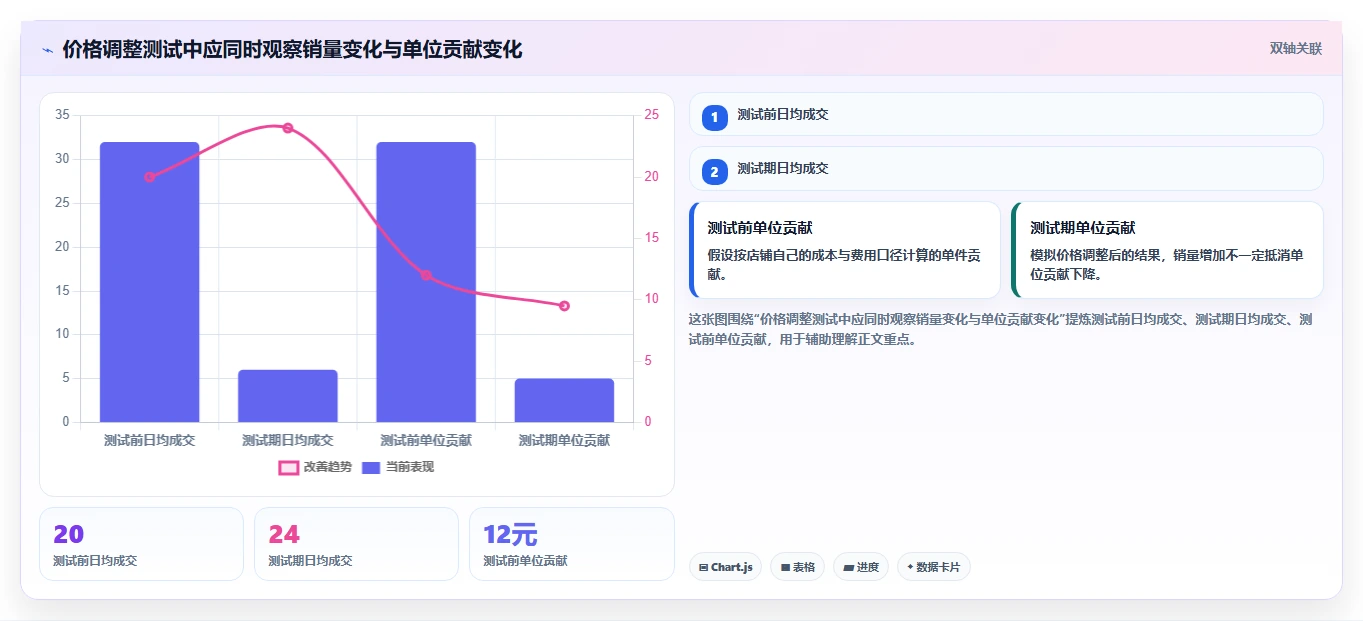Click the description starting 模拟价格调整后的结果
The width and height of the screenshot is (1363, 621).
[1167, 265]
